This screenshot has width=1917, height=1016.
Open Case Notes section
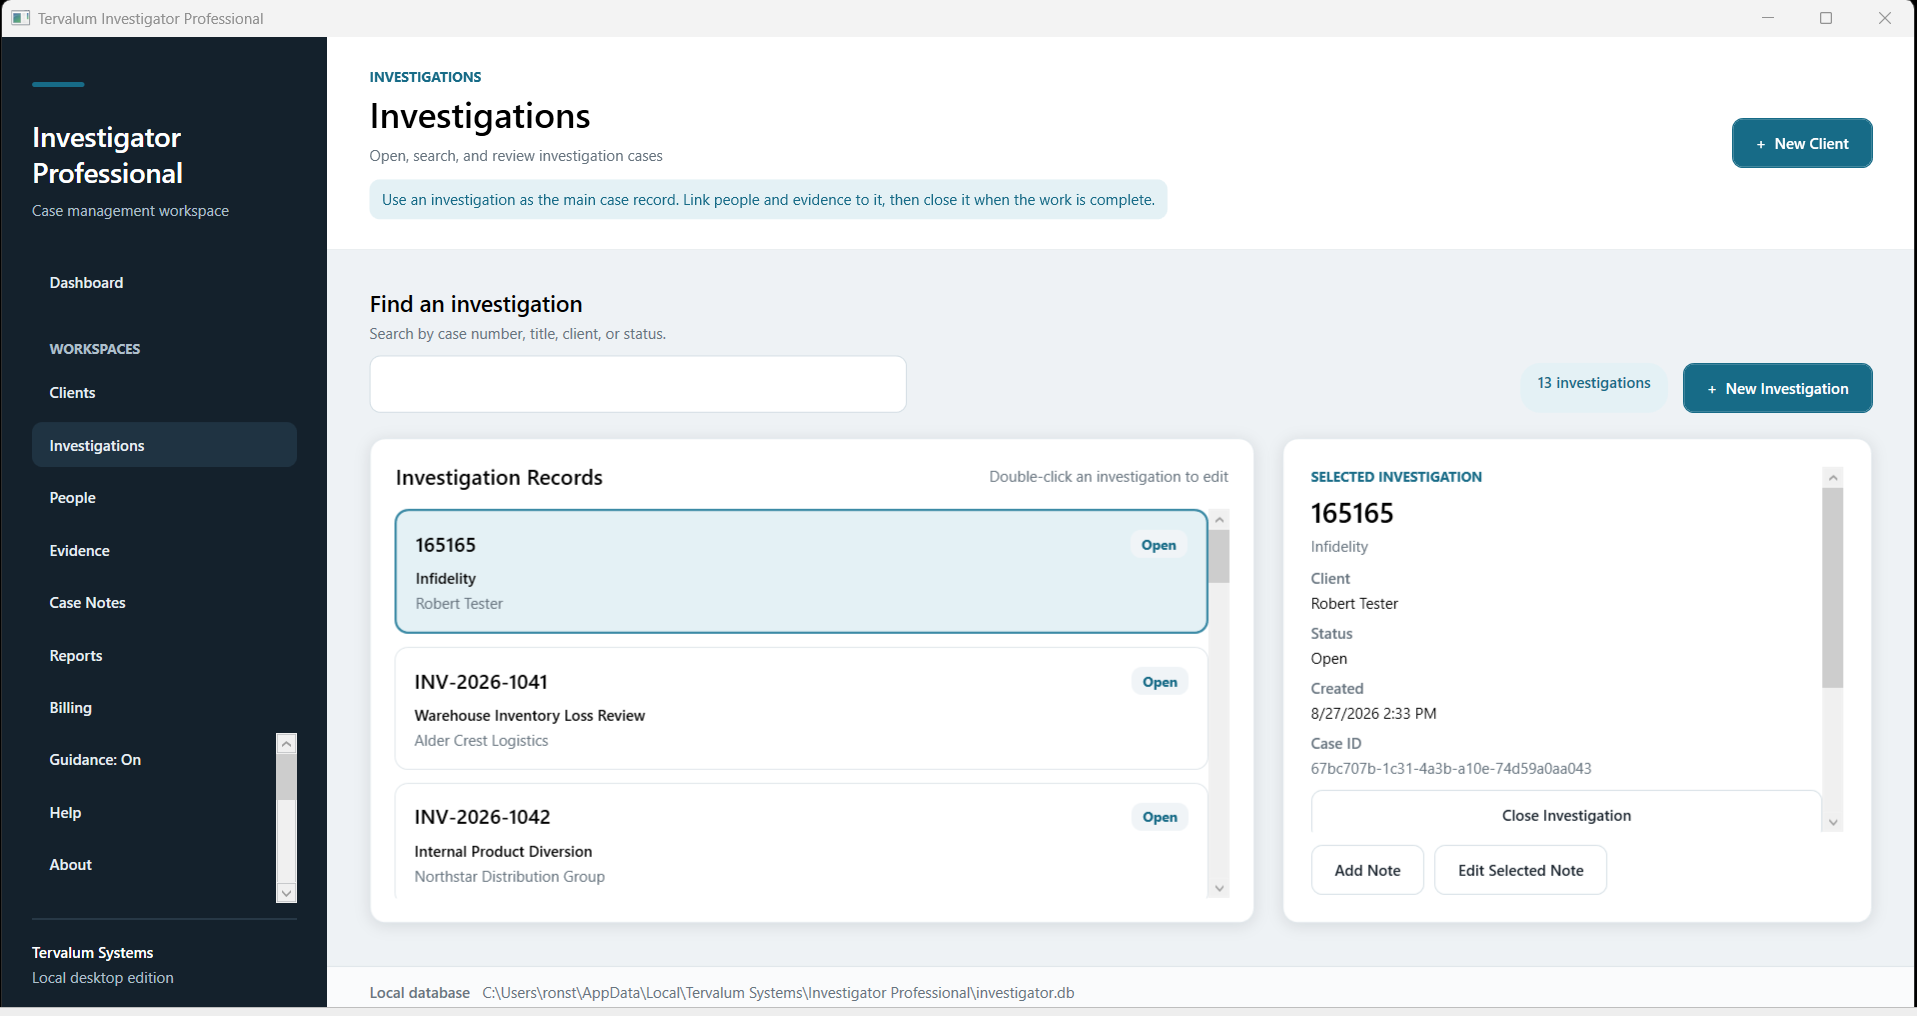(x=164, y=603)
